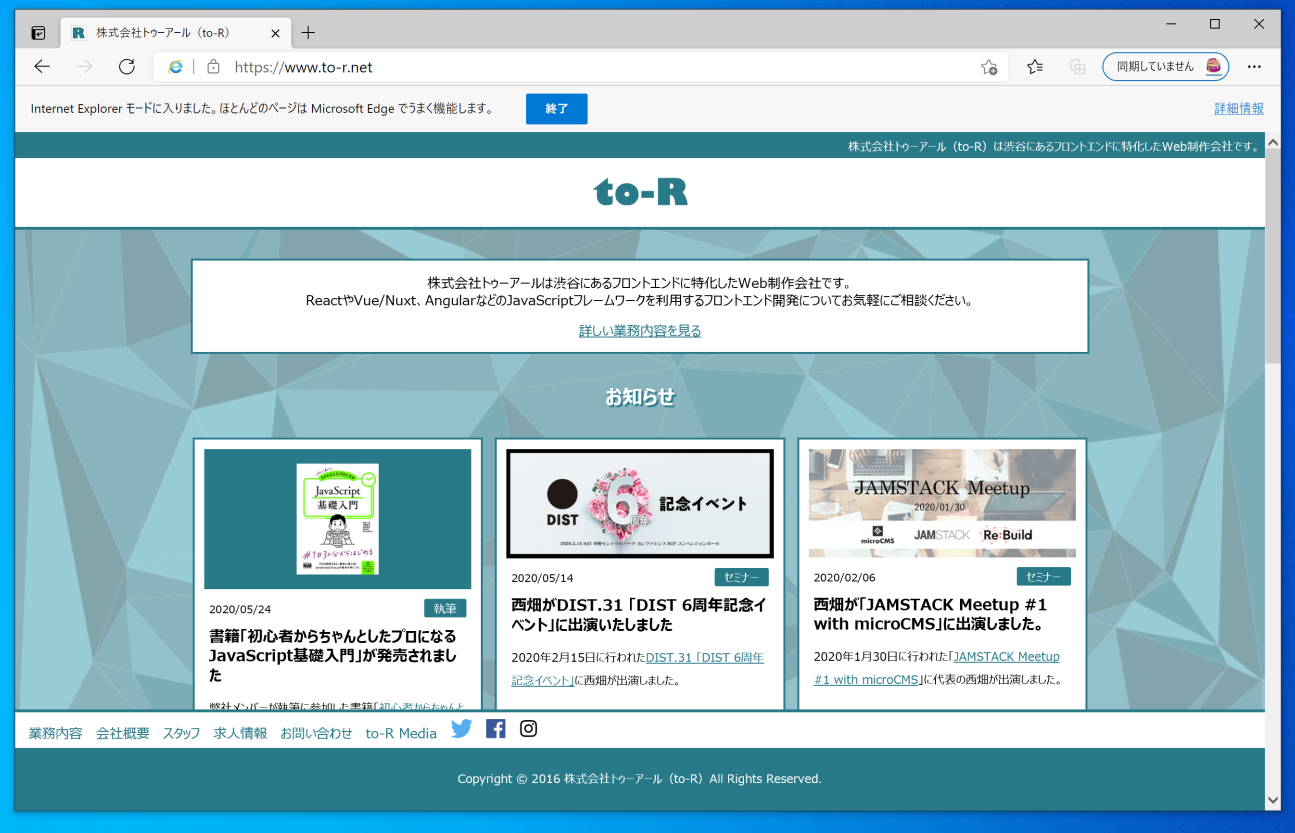
Task: Expand the favorites hub next to the star
Action: [1034, 66]
